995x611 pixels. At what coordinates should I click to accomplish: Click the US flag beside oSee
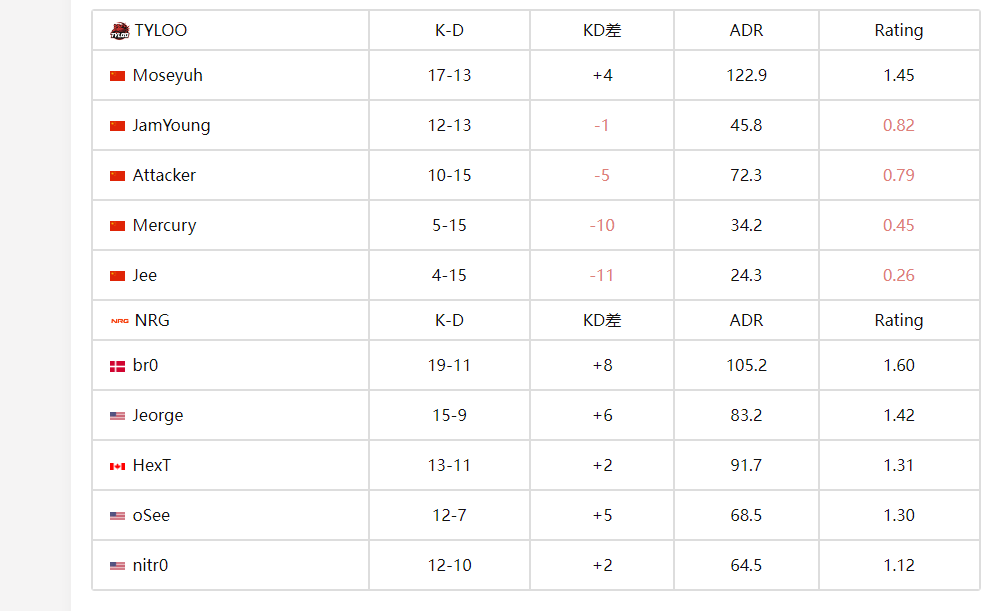(117, 516)
